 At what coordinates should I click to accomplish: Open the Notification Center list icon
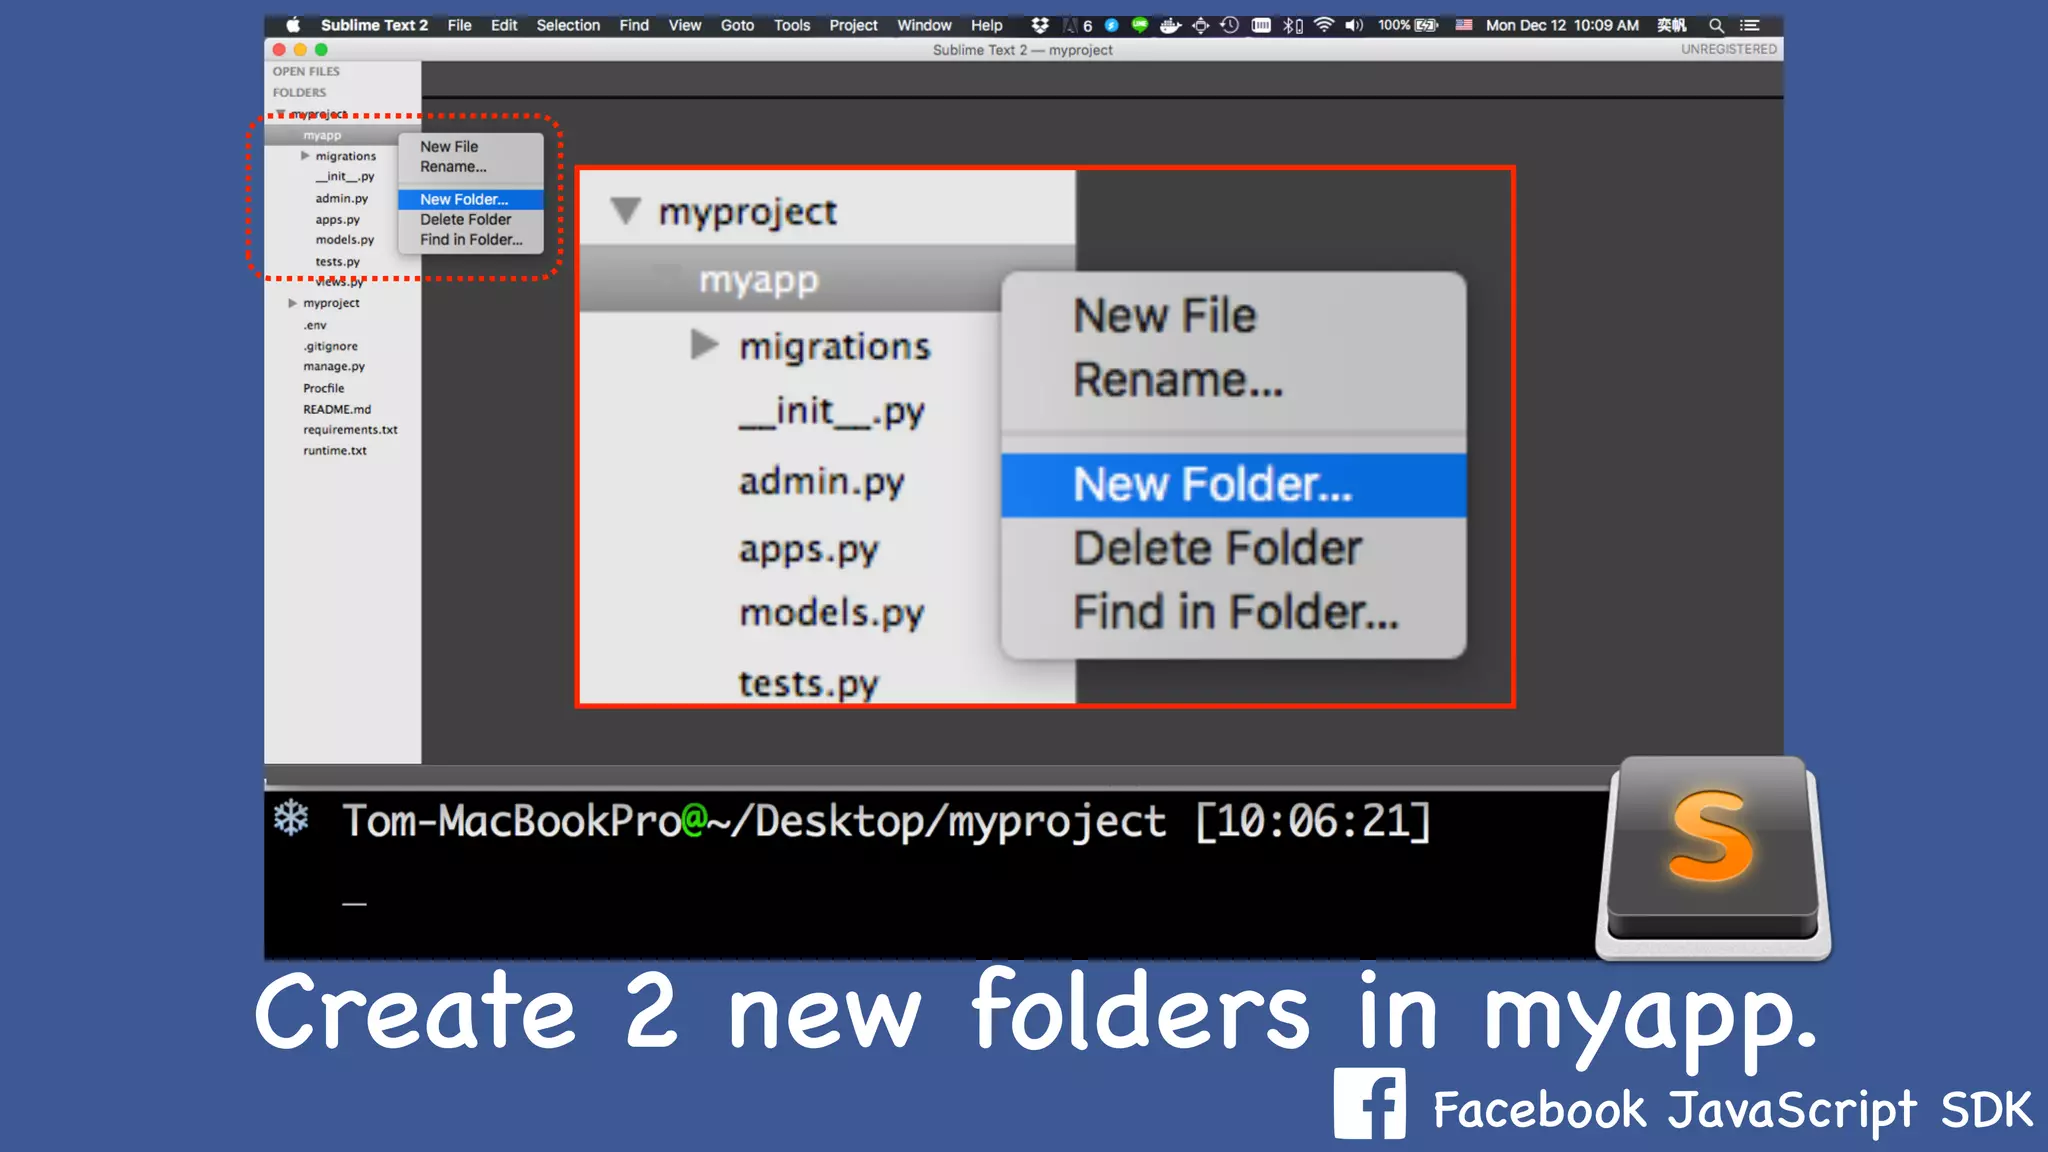point(1749,25)
